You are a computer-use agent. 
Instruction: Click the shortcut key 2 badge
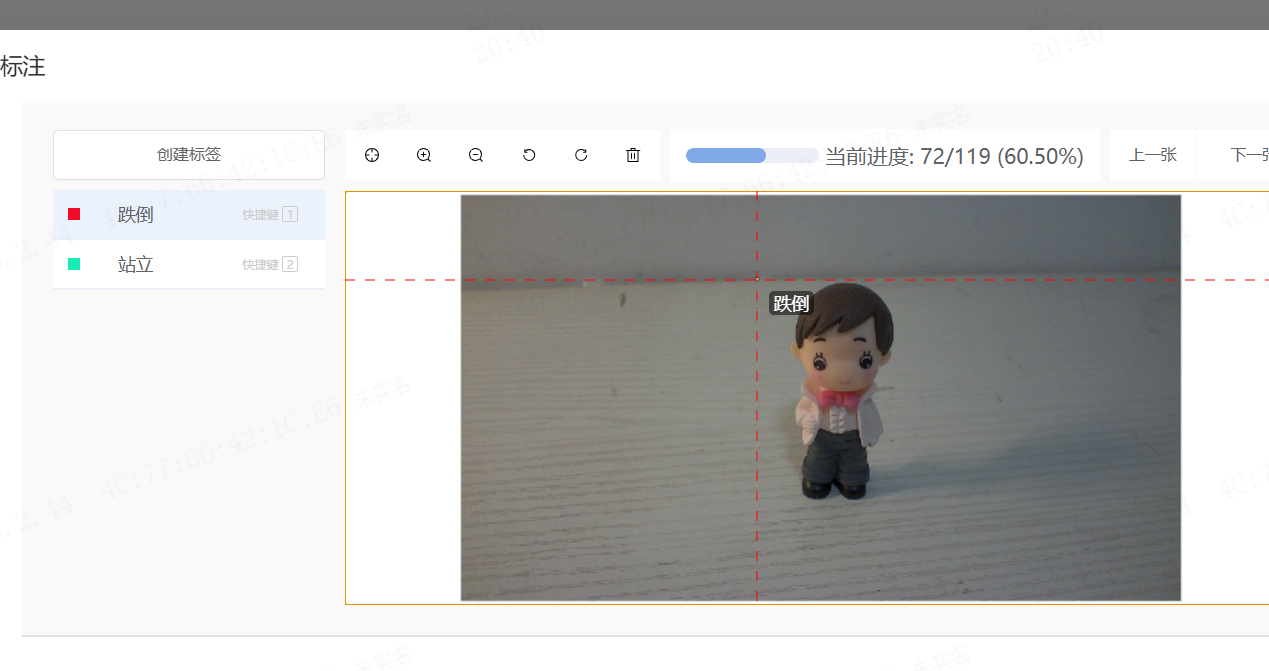[289, 264]
